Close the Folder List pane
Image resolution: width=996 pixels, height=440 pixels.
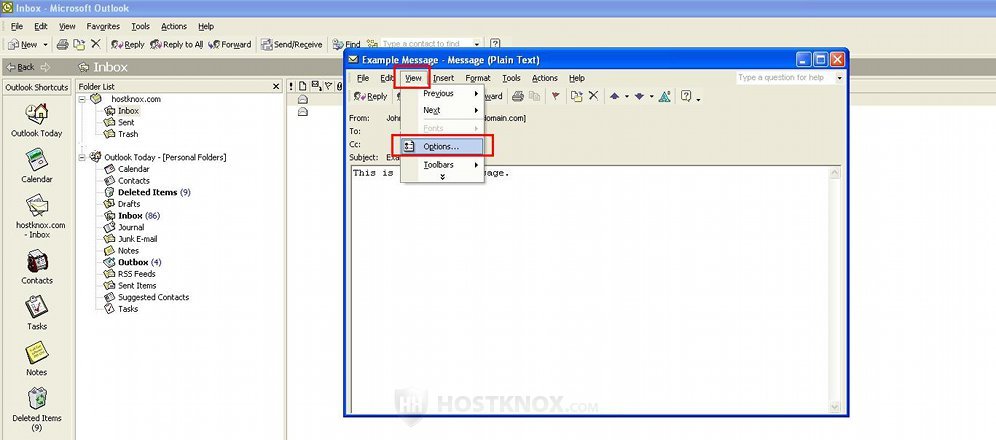pos(276,86)
